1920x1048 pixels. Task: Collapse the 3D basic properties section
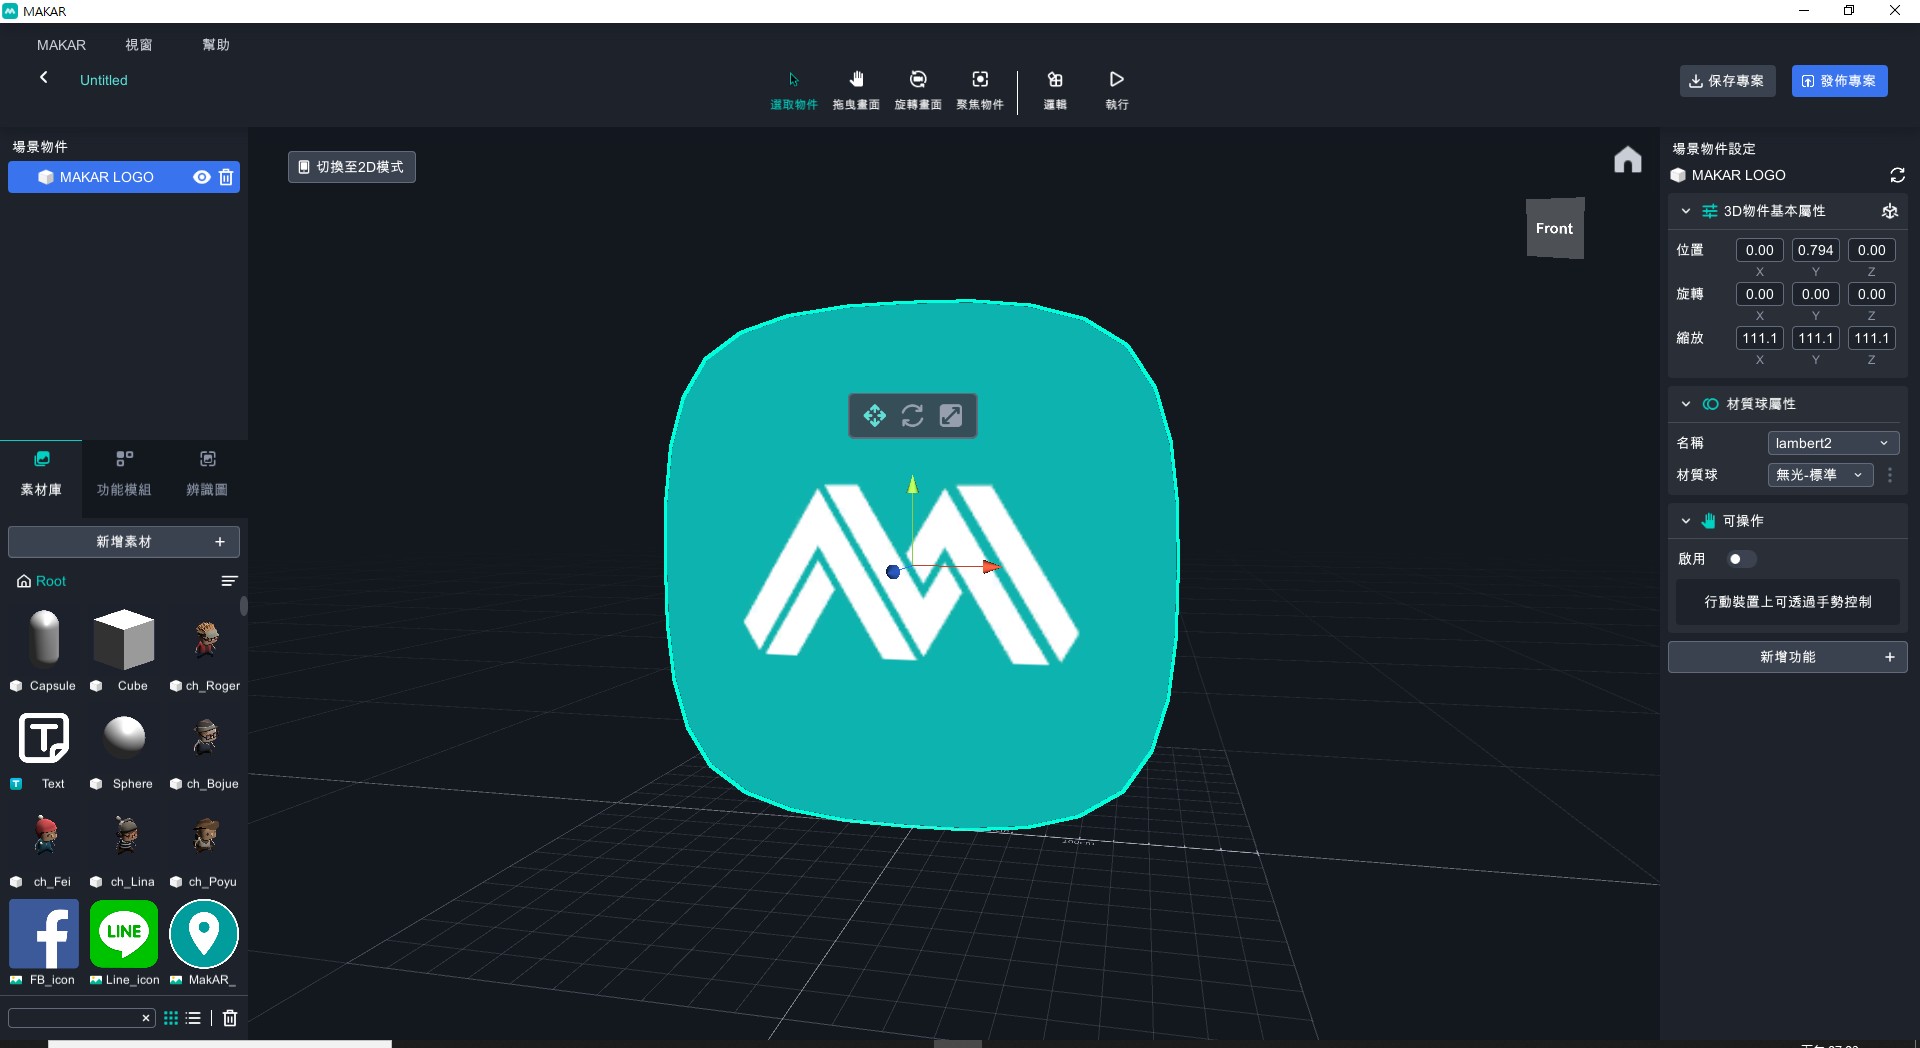1686,211
